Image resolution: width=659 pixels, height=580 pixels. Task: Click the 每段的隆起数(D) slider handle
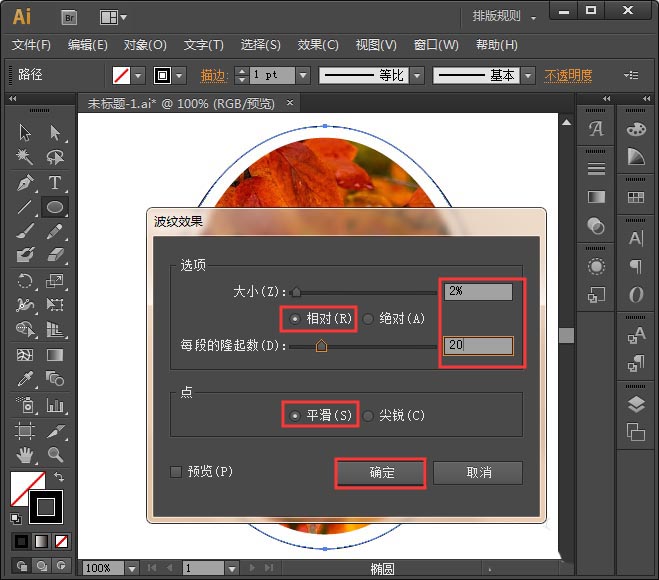(321, 345)
